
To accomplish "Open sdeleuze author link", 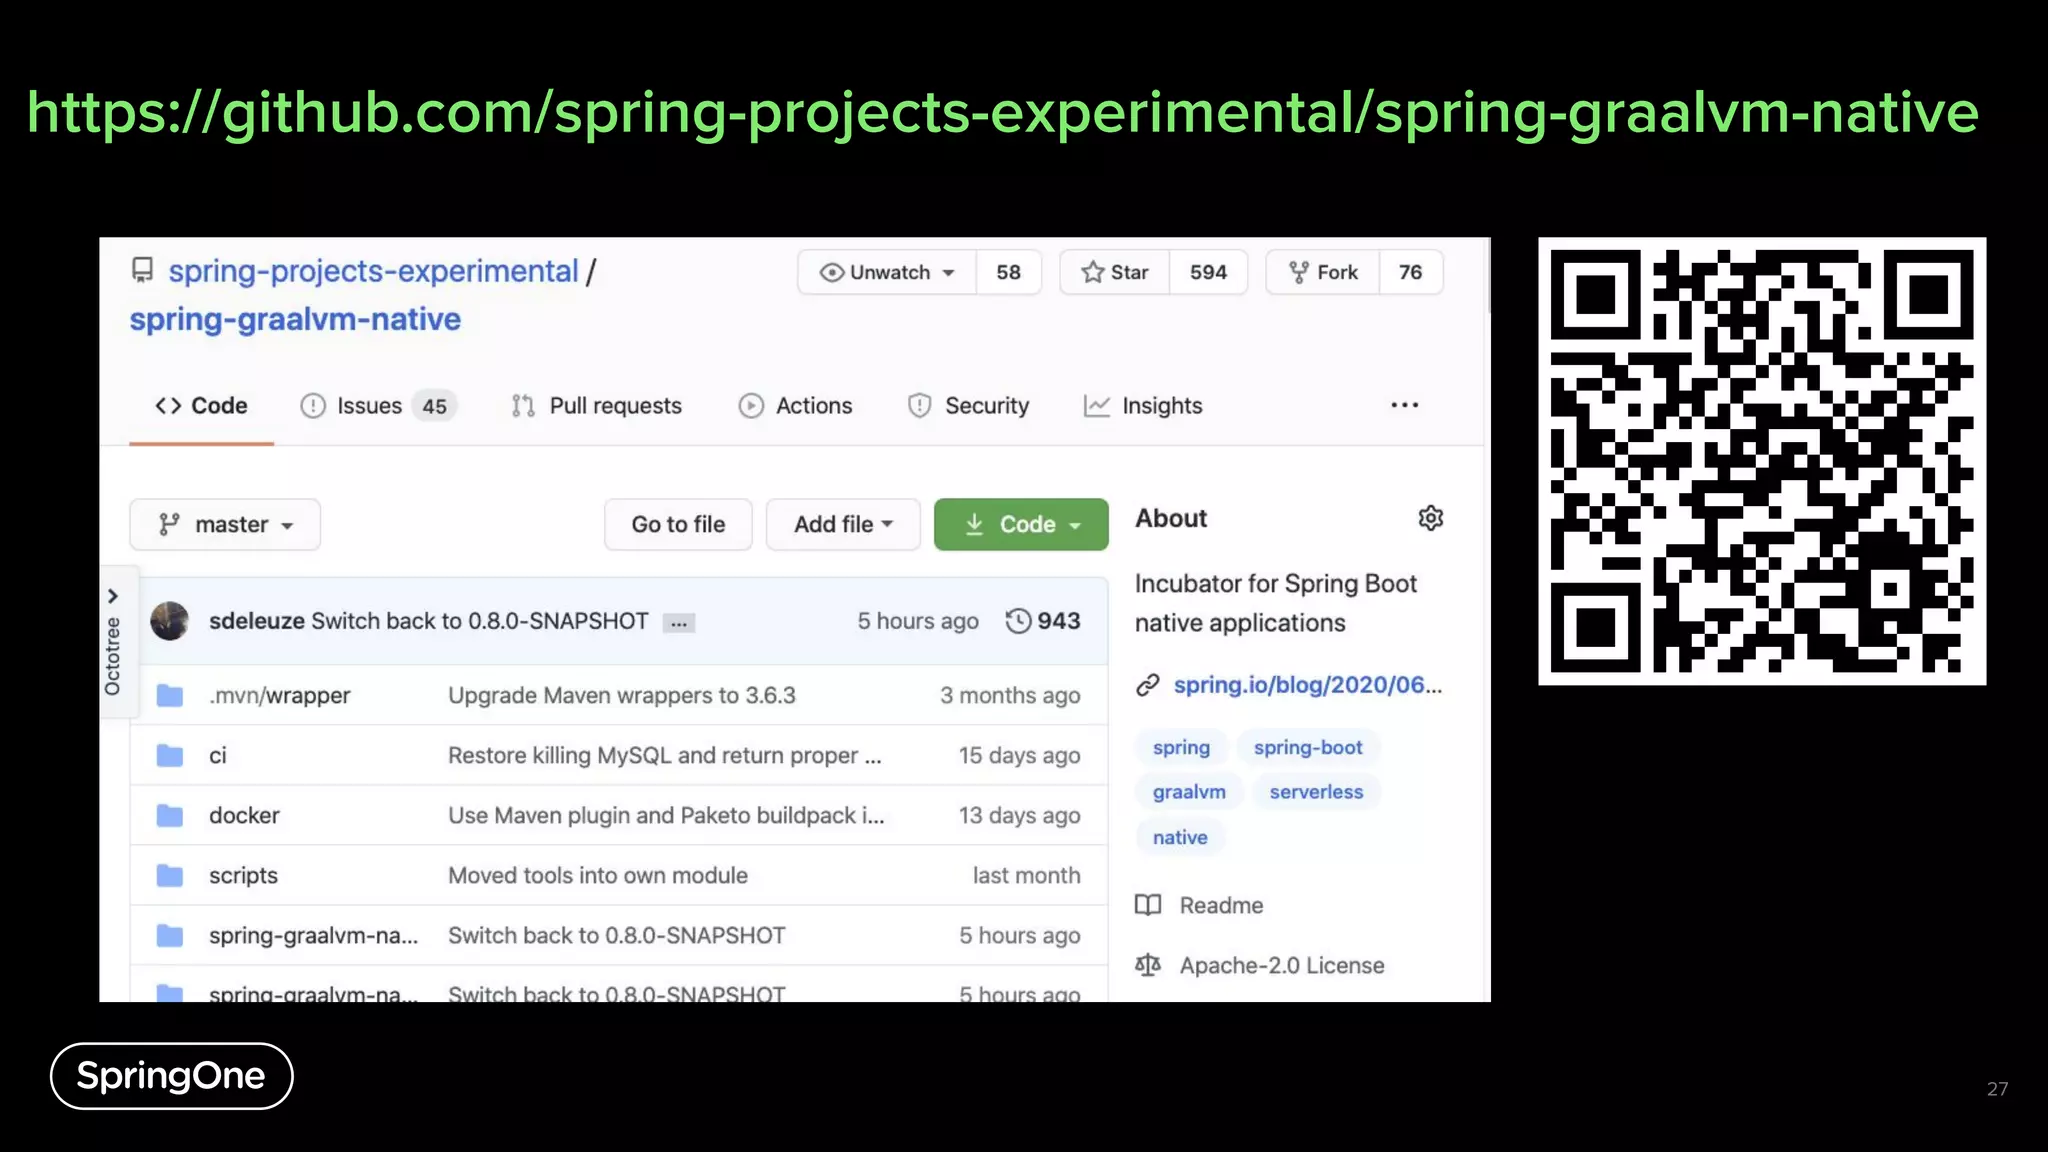I will 256,621.
